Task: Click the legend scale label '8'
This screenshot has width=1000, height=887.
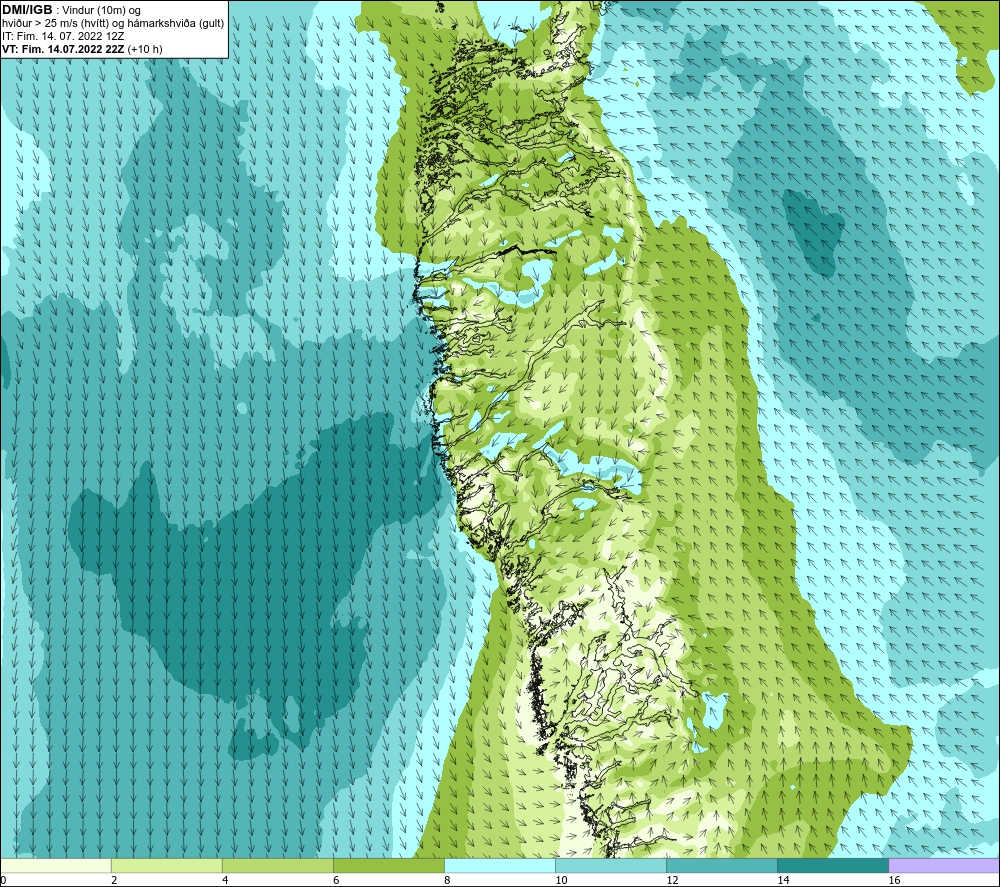Action: 447,880
